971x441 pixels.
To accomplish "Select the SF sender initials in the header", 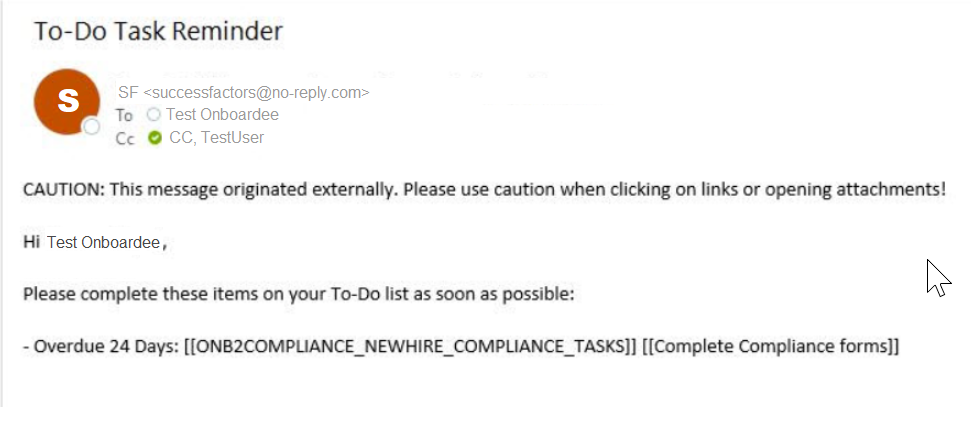I will pos(128,92).
